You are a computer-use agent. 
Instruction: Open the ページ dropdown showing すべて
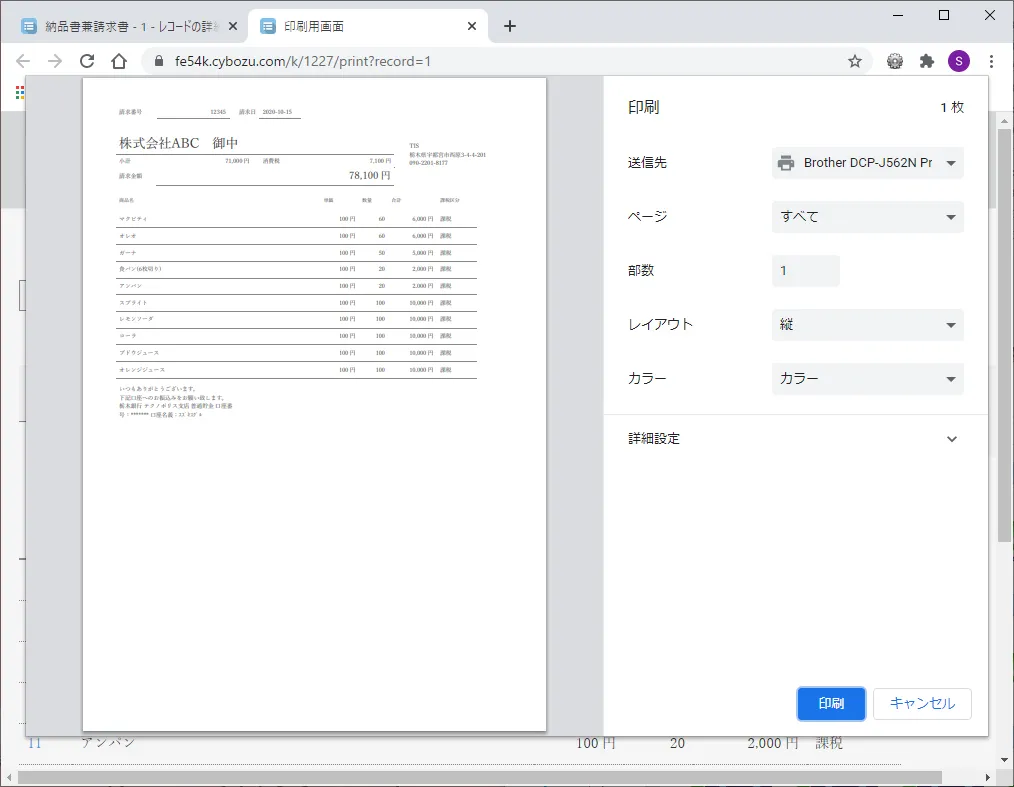coord(867,217)
